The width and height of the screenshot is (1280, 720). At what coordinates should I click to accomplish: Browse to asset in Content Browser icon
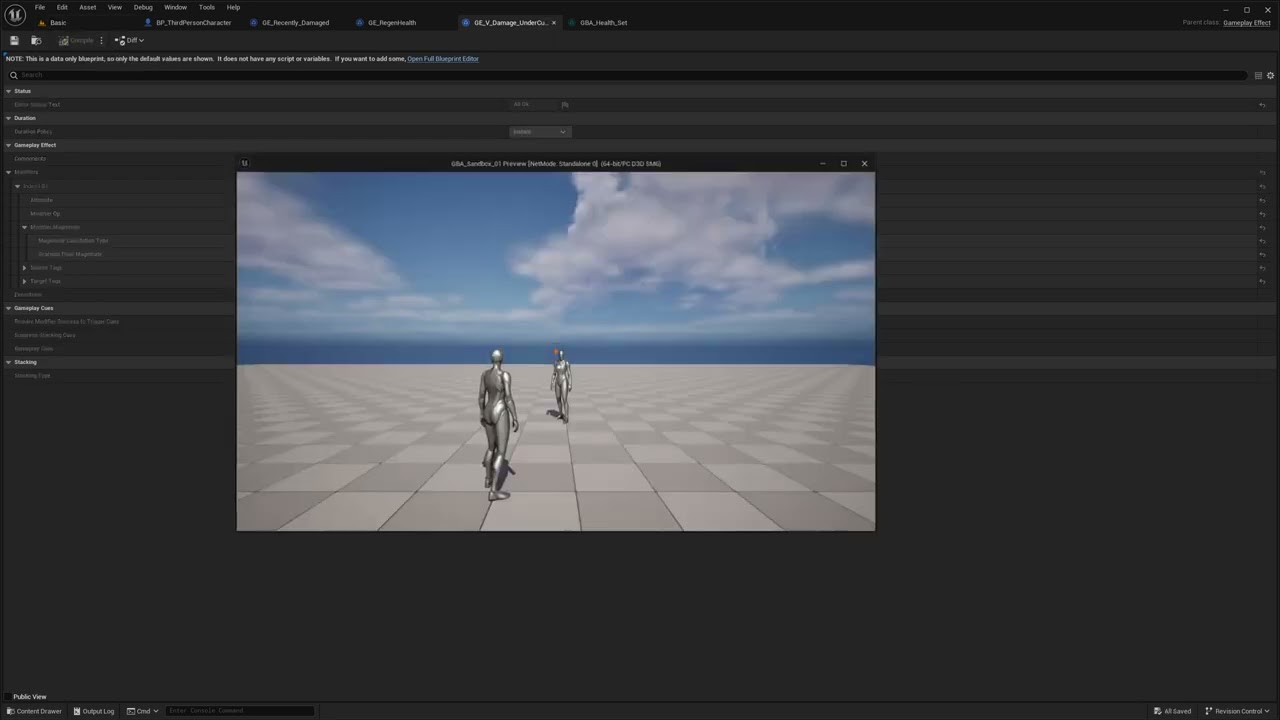point(36,40)
